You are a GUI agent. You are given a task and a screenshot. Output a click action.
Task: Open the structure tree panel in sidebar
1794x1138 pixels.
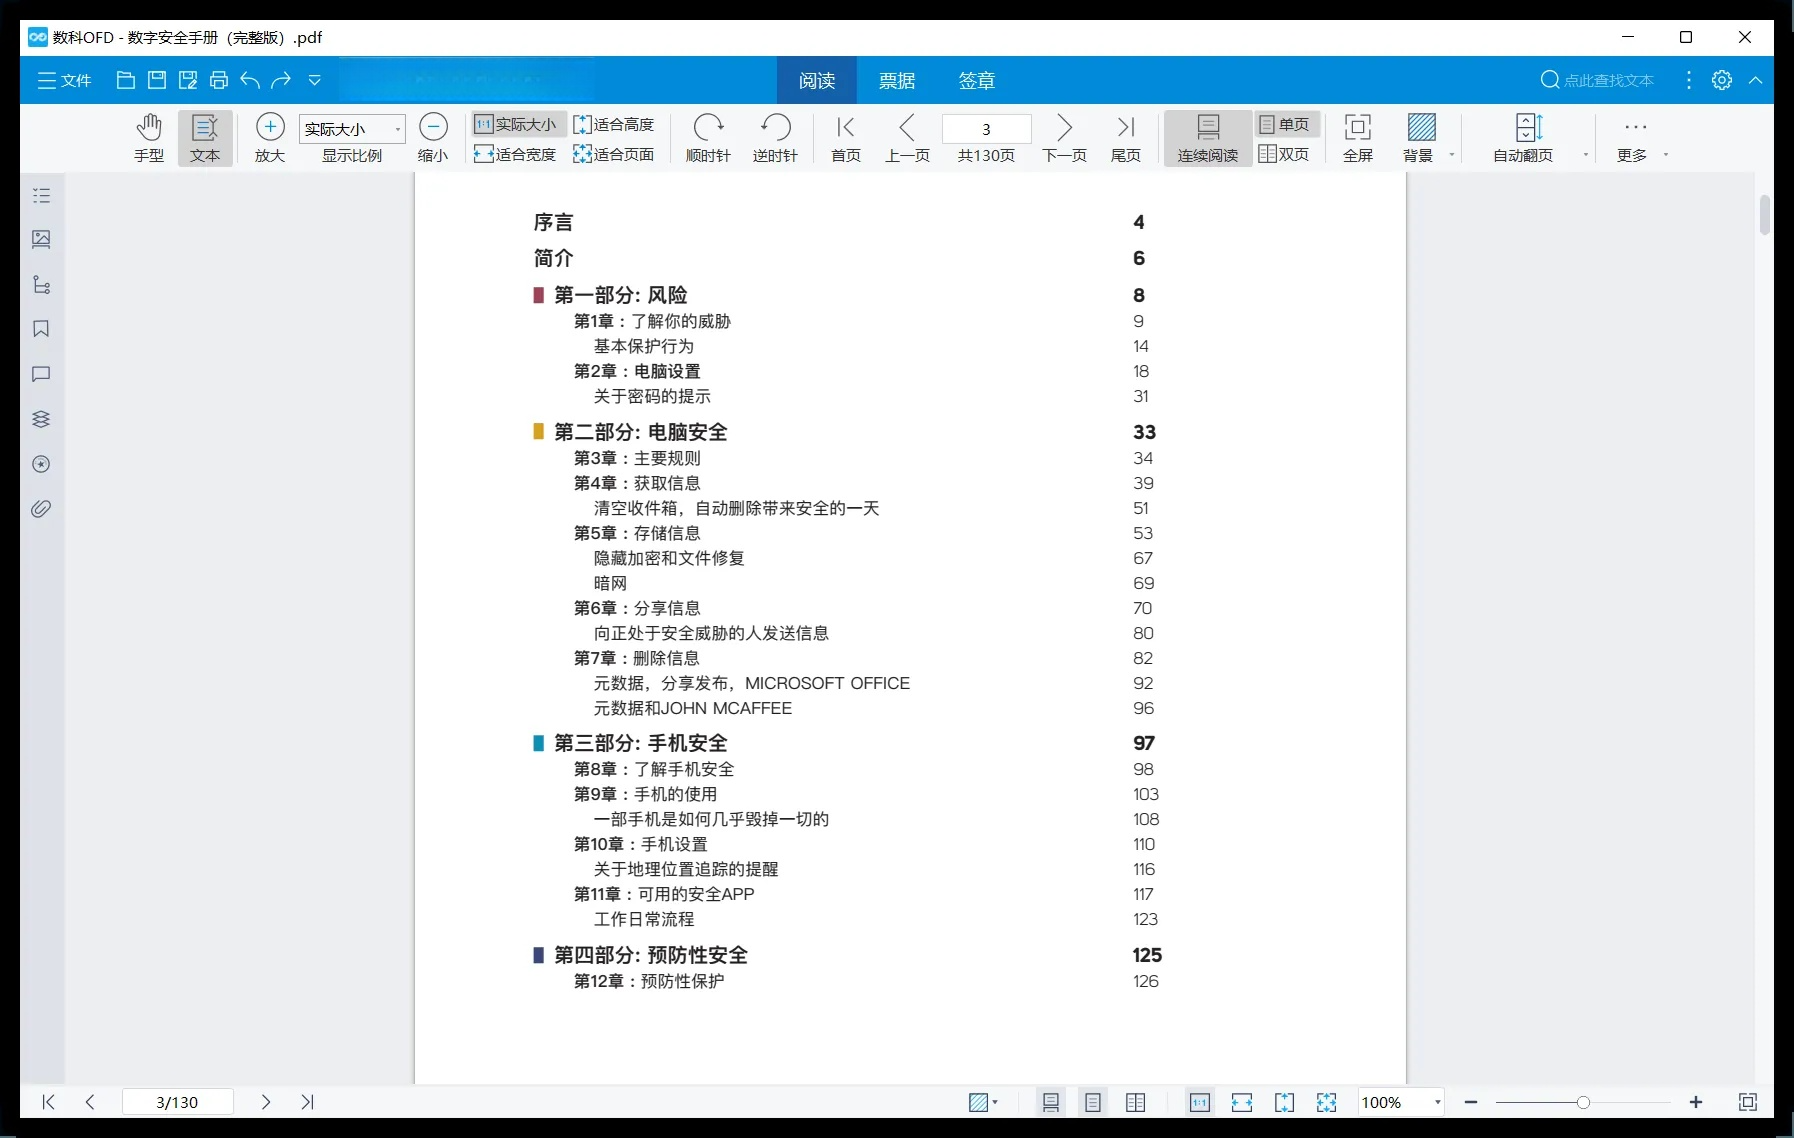[x=41, y=285]
